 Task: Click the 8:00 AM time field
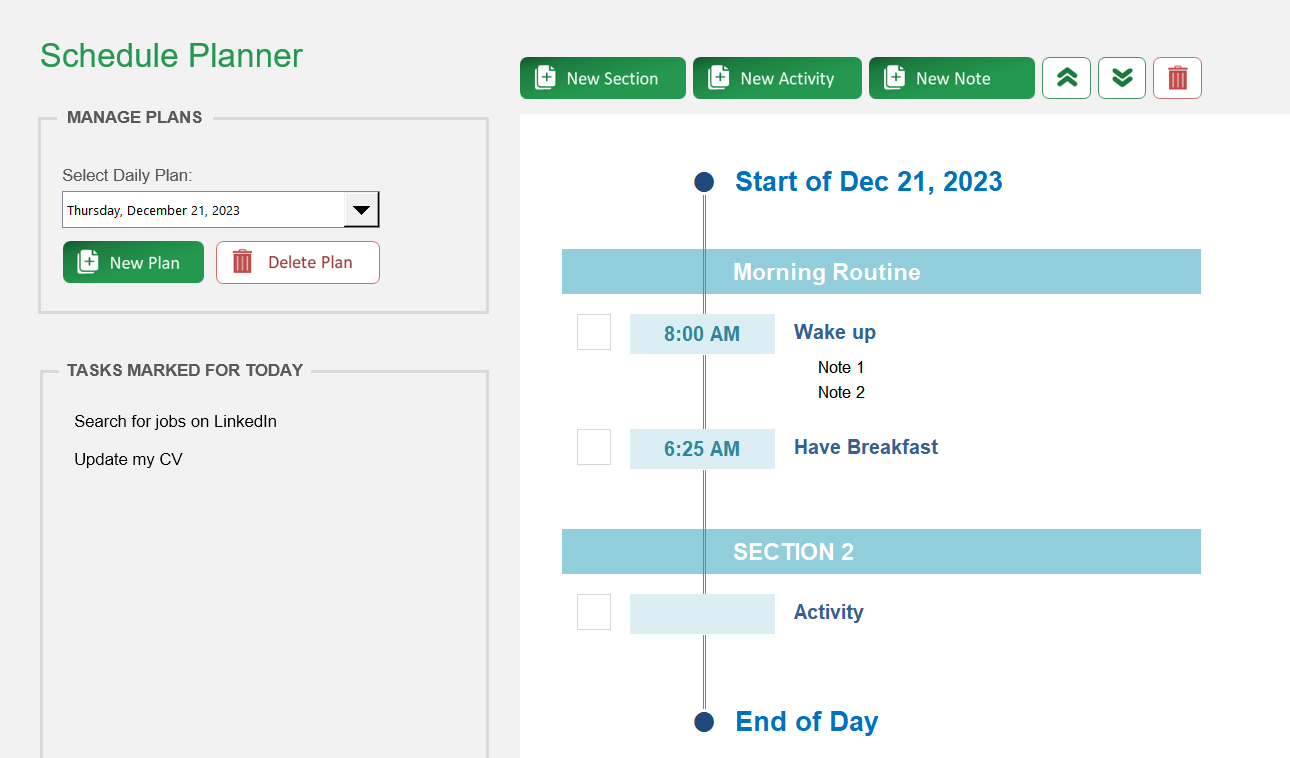tap(702, 332)
